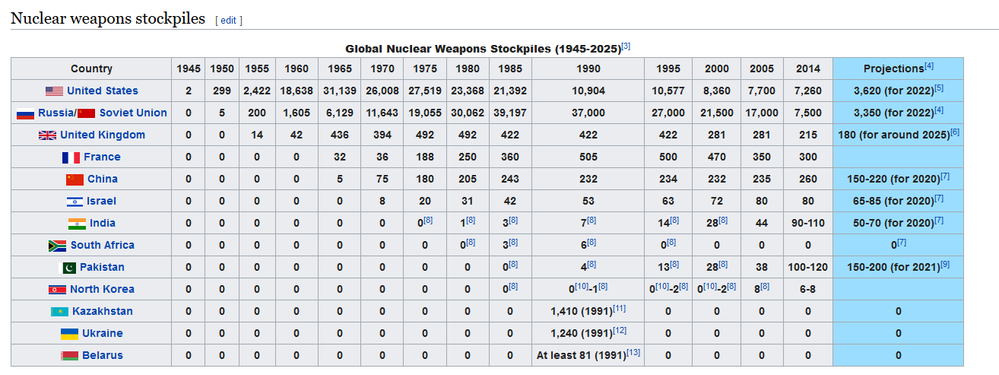Viewport: 999px width, 375px height.
Task: Select the value 90-110 in India row
Action: pos(808,223)
